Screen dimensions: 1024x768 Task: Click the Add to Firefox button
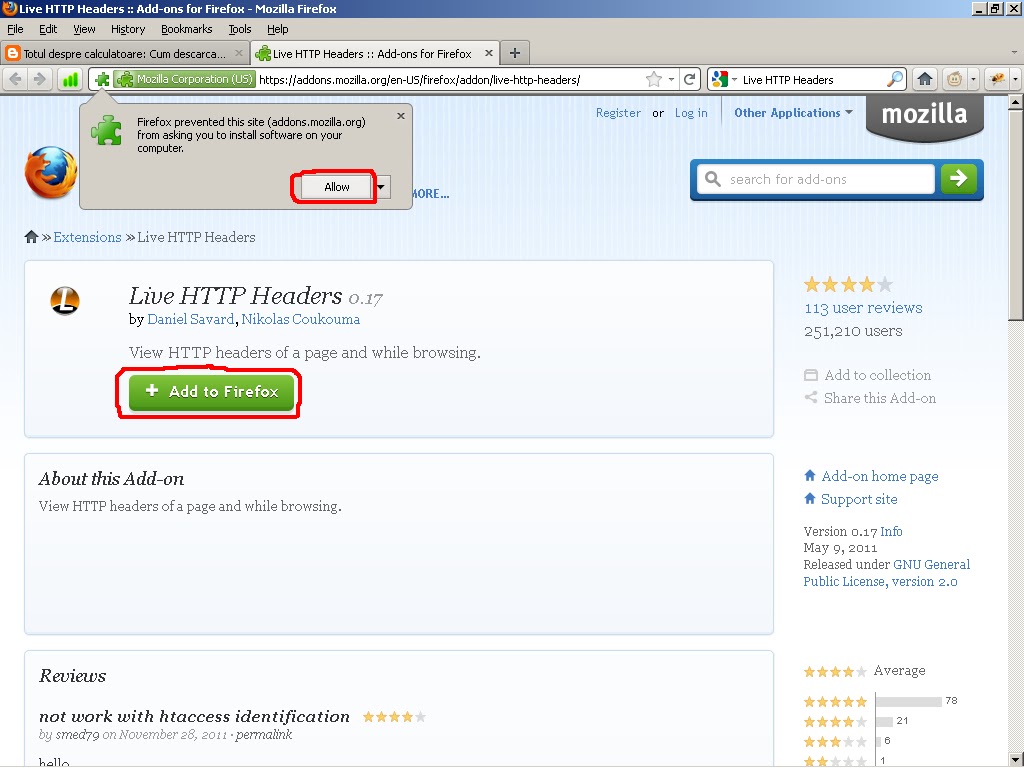pyautogui.click(x=212, y=392)
